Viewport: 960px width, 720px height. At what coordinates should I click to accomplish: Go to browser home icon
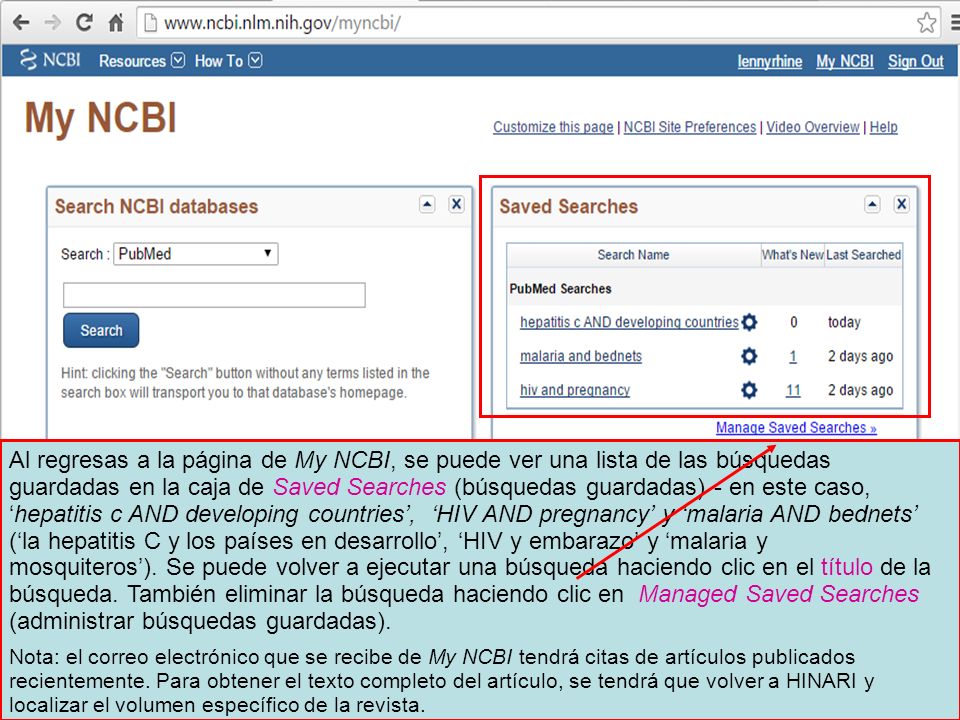pos(116,23)
